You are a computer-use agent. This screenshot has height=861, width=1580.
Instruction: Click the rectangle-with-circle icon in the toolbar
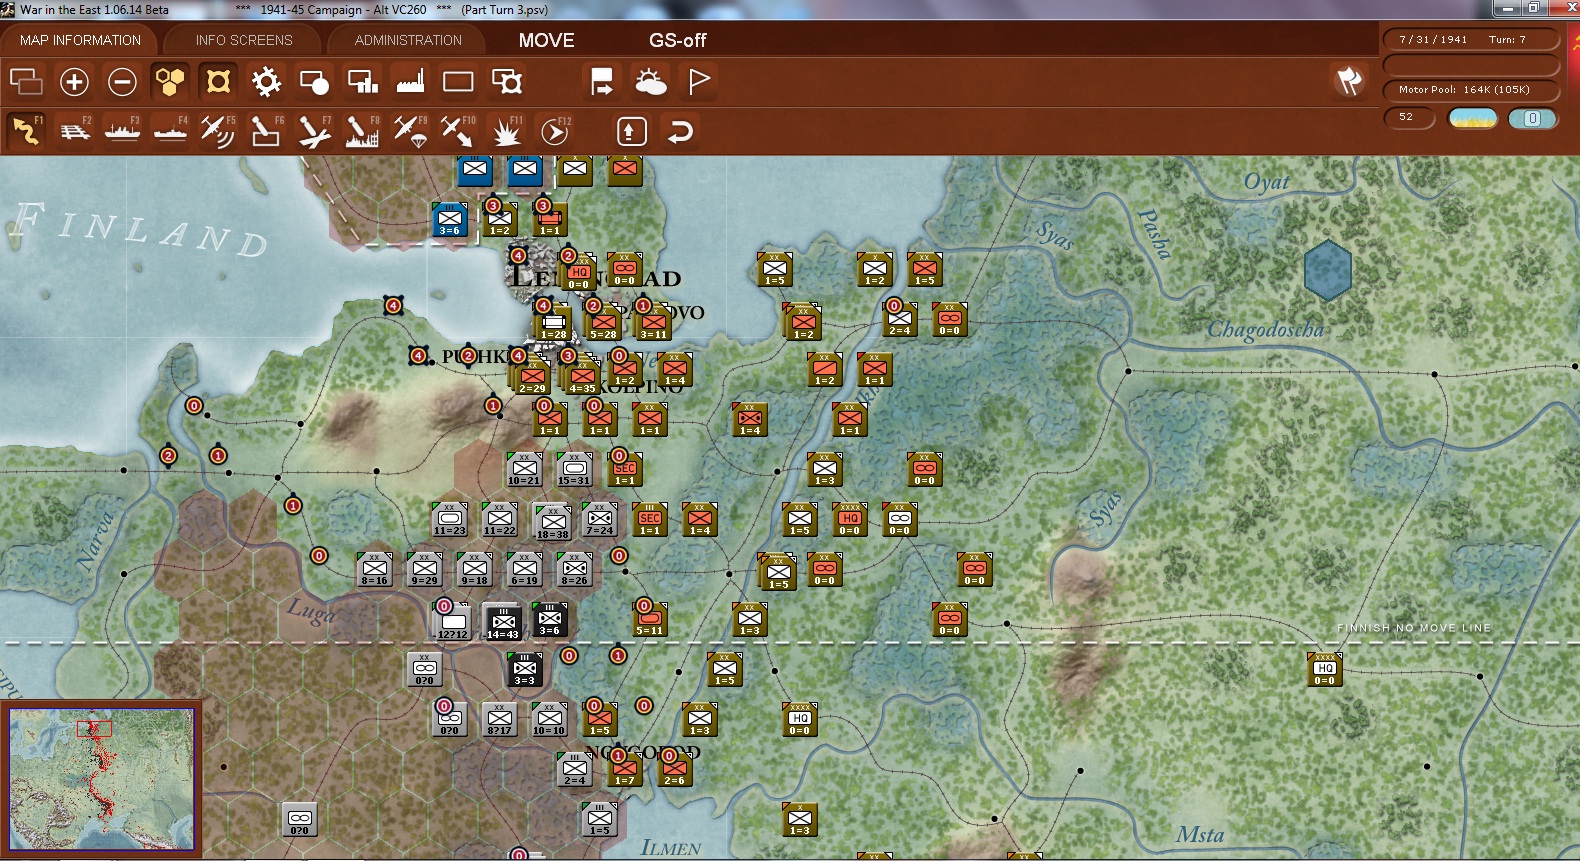(x=314, y=81)
